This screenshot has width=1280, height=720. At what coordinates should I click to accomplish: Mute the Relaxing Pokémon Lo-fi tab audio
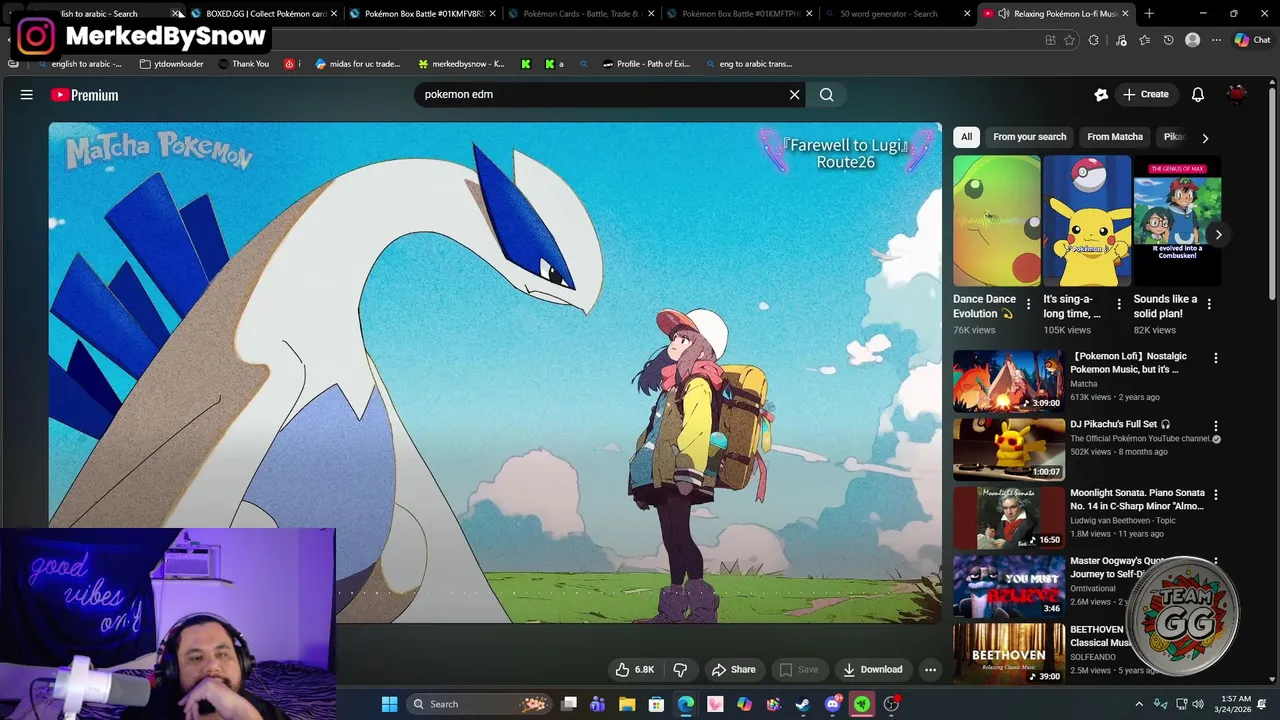(1003, 14)
